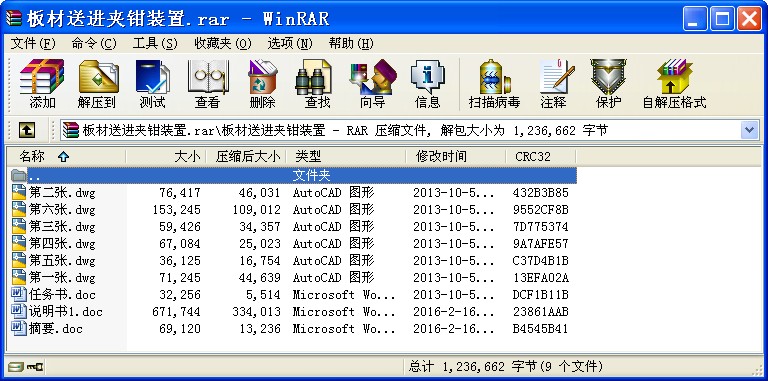Click CRC32 value 13EFA02A
Viewport: 768px width, 381px height.
coord(541,278)
